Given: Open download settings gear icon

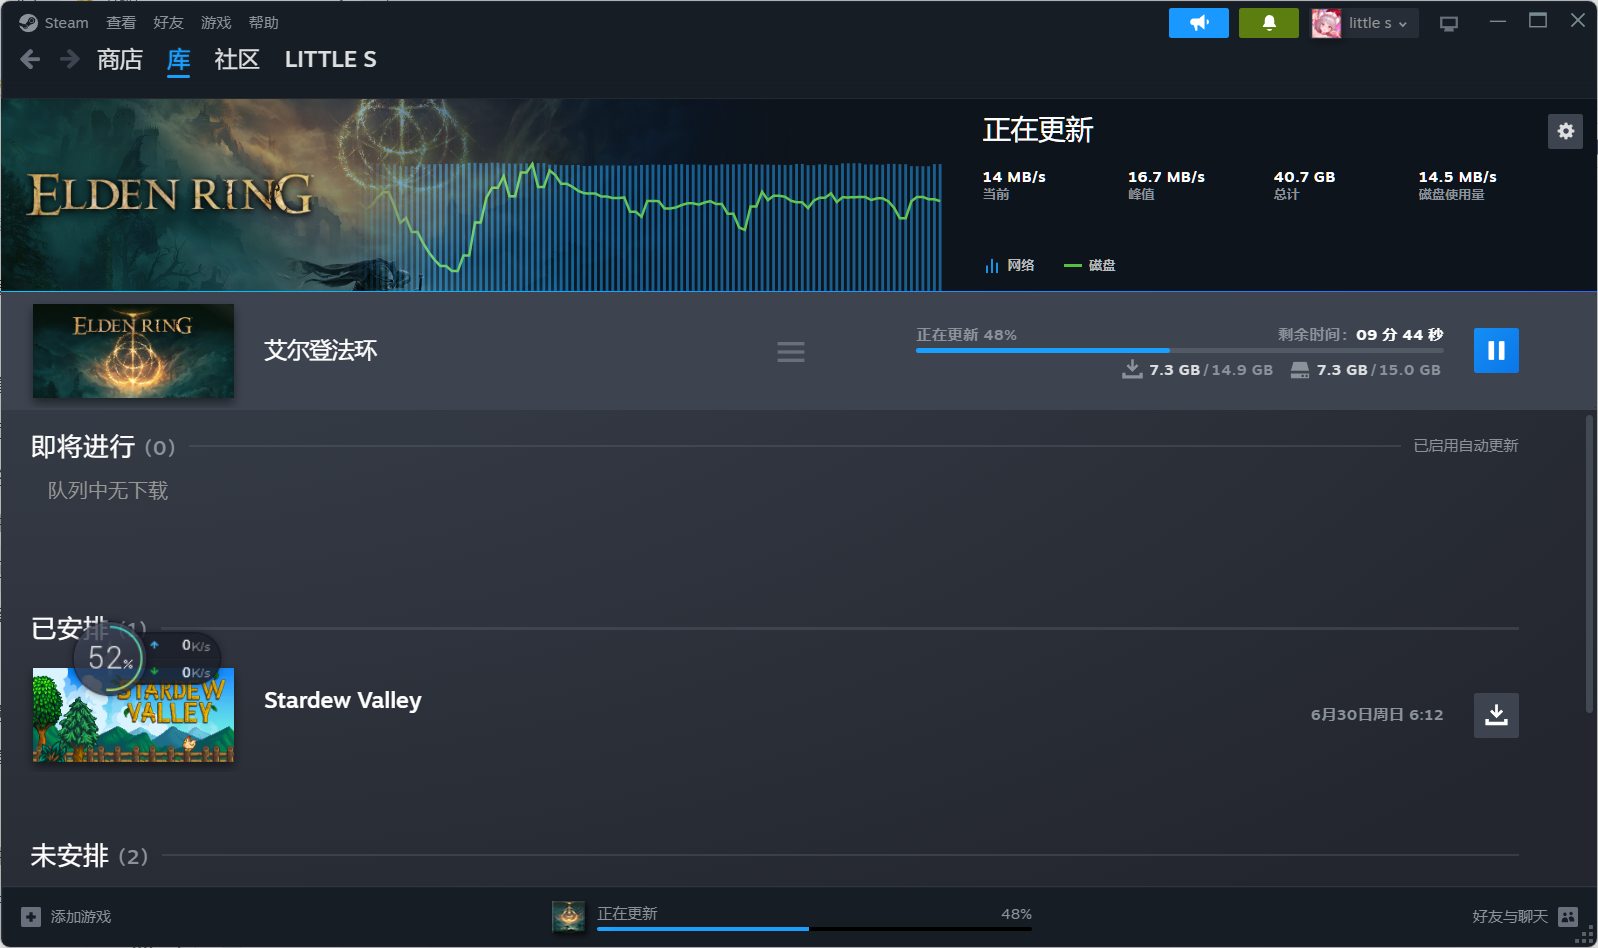Looking at the screenshot, I should [1566, 131].
